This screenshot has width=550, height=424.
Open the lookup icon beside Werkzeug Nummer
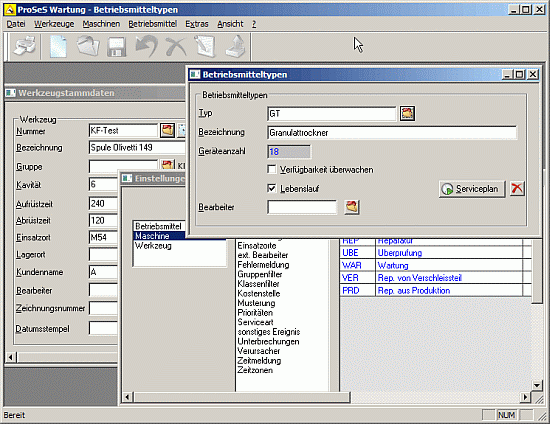tap(167, 130)
